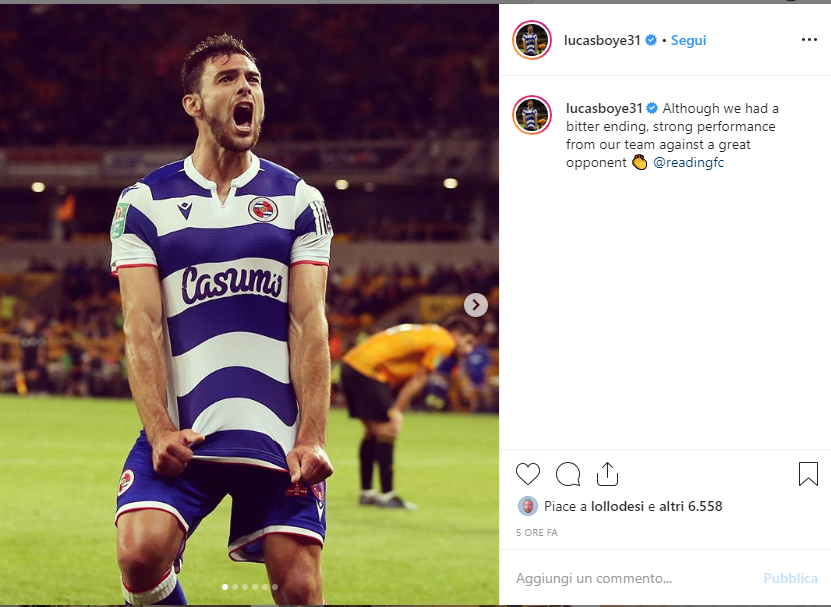The height and width of the screenshot is (607, 831).
Task: Open comments with the speech bubble icon
Action: (x=568, y=474)
